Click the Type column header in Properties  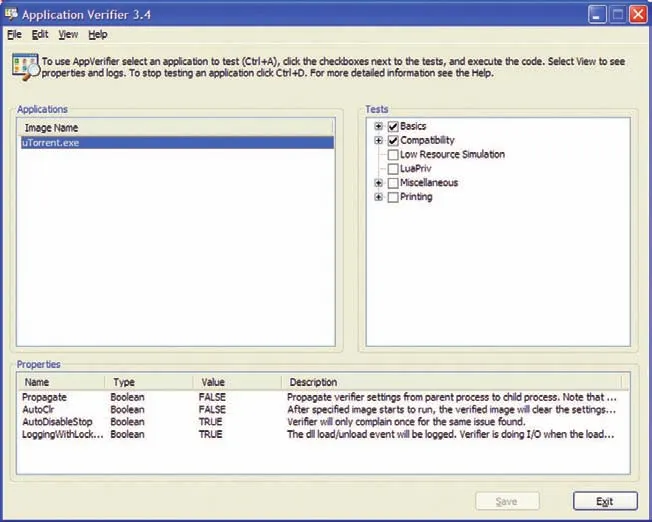149,382
